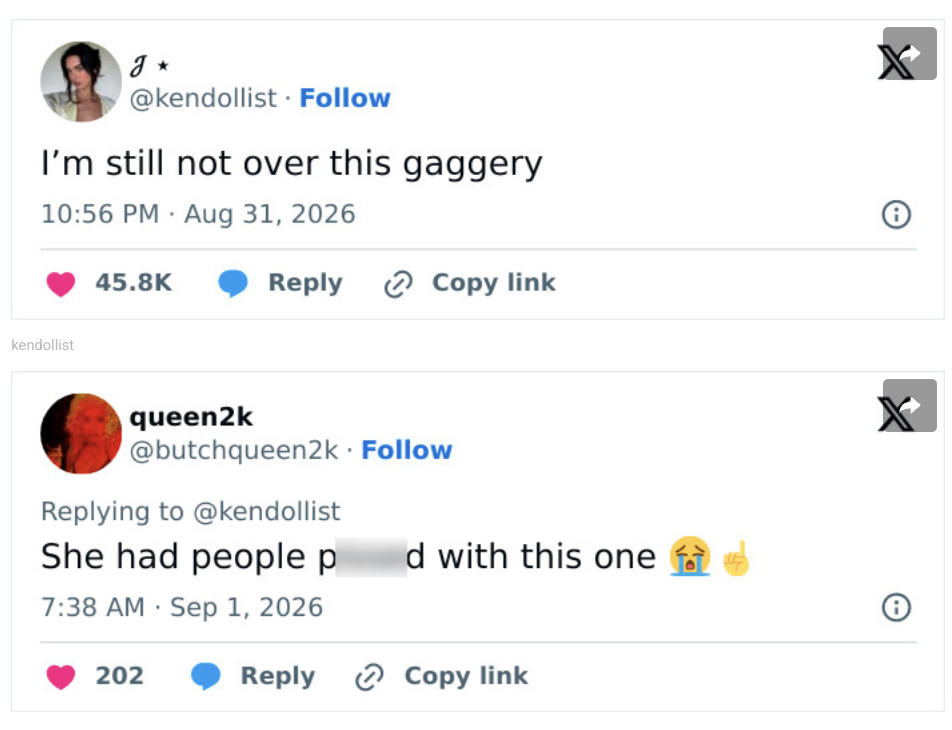The width and height of the screenshot is (952, 730).
Task: Open X logo on queen2k reply
Action: pos(895,415)
